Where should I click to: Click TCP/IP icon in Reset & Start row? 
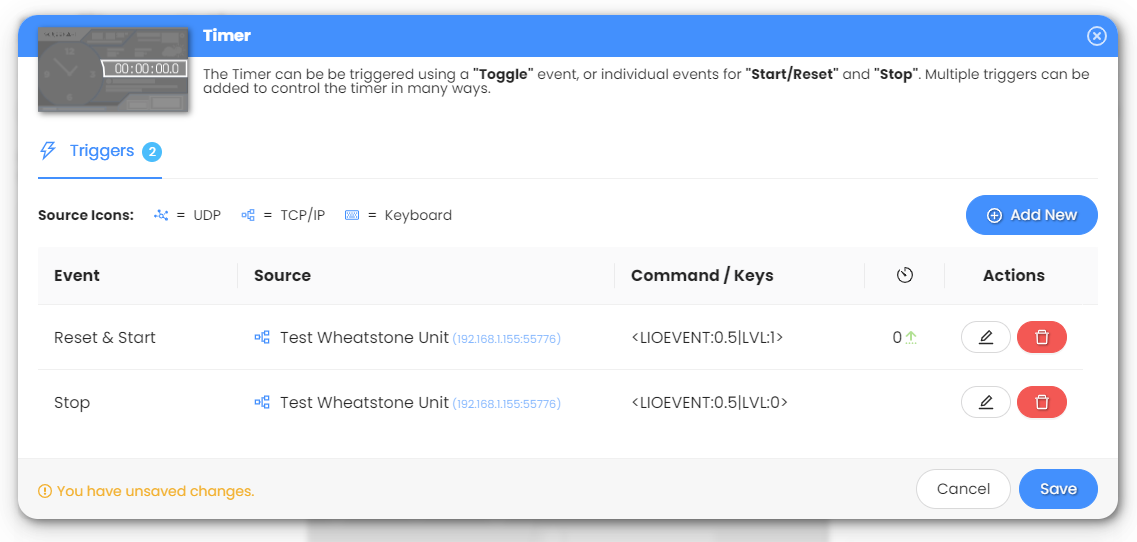pos(262,338)
